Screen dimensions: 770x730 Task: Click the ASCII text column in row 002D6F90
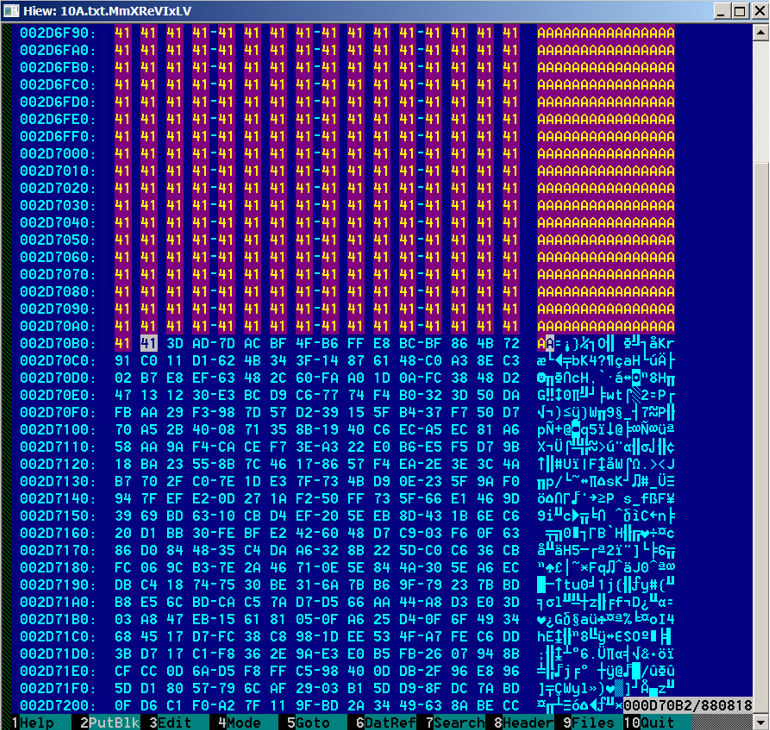click(605, 33)
